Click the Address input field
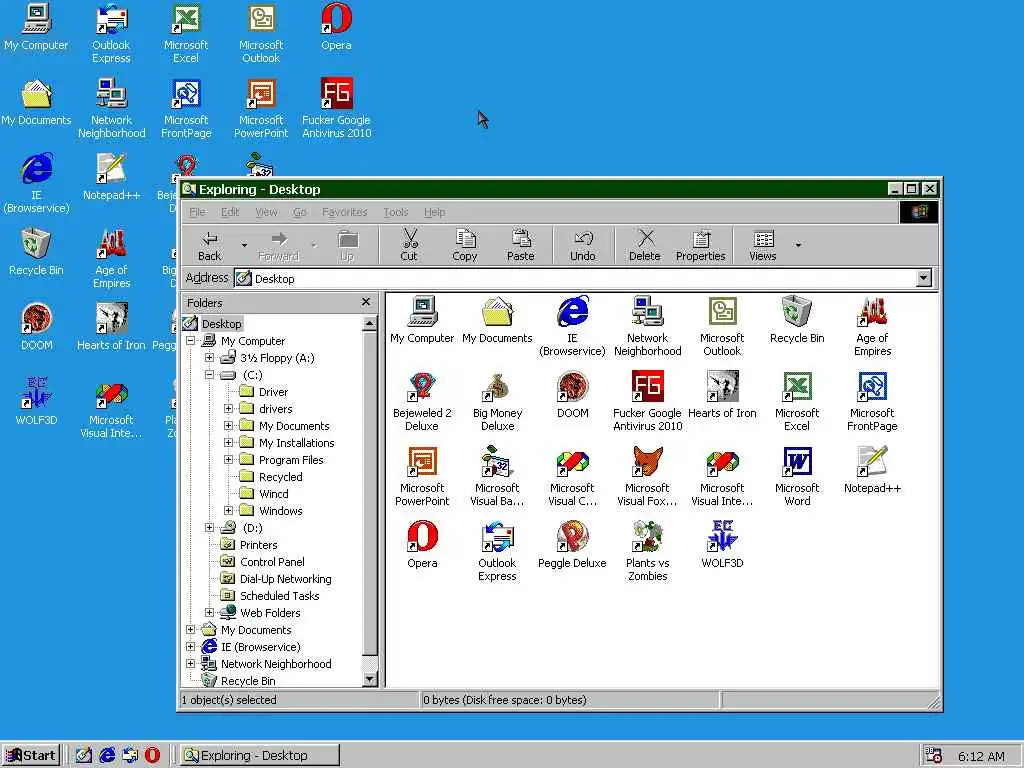This screenshot has height=768, width=1024. 575,278
